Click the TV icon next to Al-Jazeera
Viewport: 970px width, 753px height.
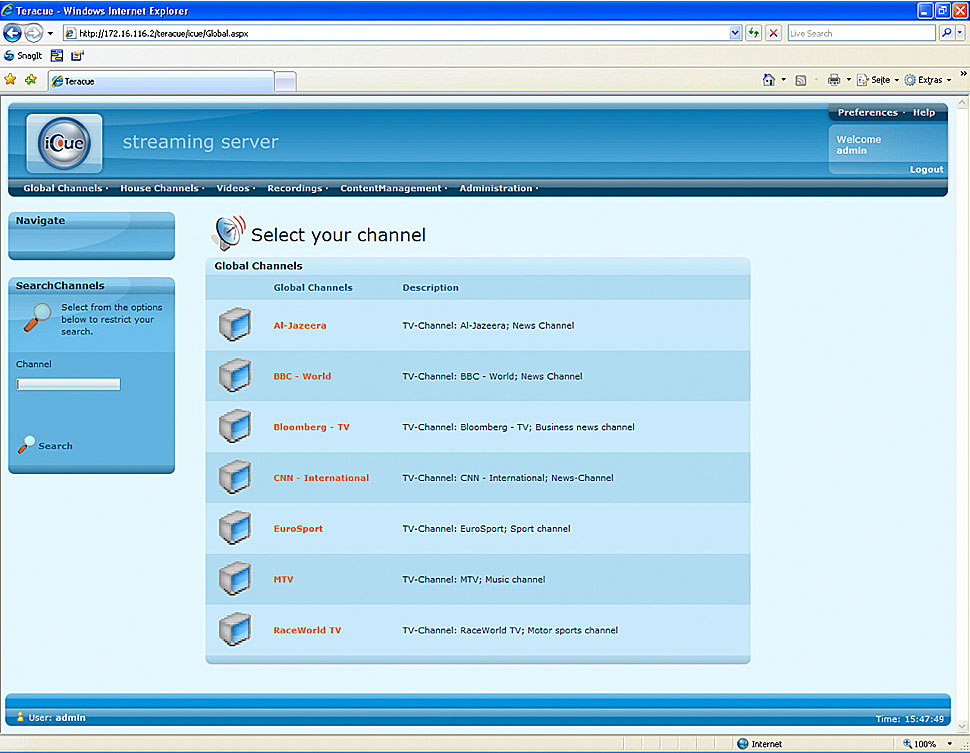pyautogui.click(x=234, y=325)
